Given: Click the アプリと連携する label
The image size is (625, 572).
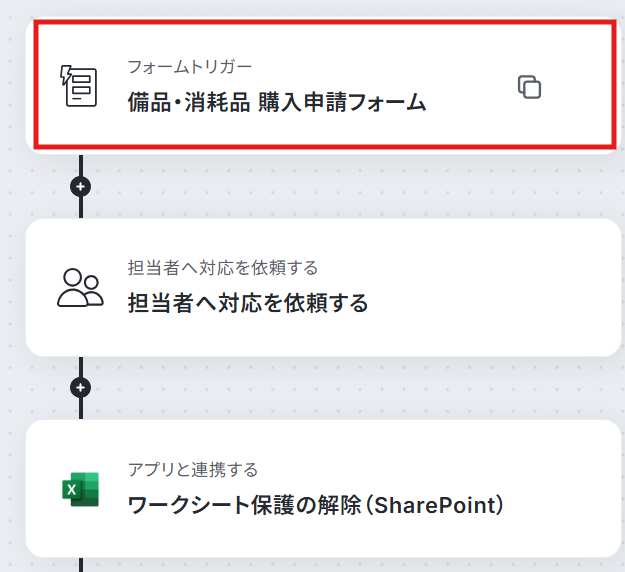Looking at the screenshot, I should pyautogui.click(x=193, y=470).
